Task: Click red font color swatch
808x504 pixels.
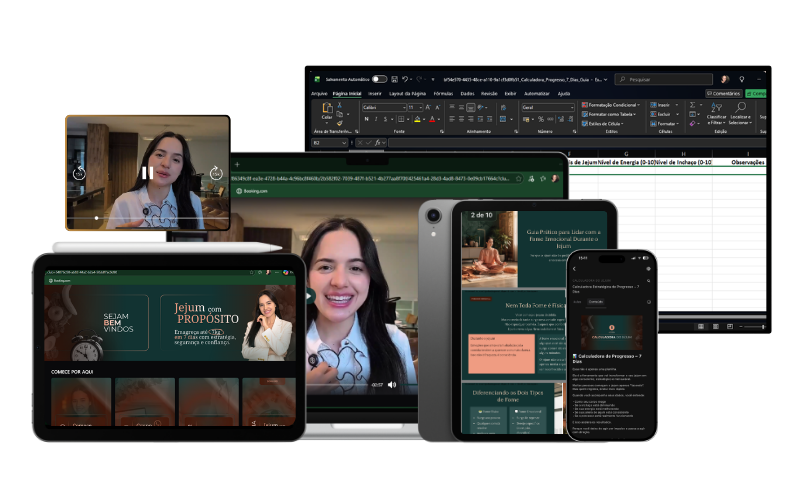Action: pyautogui.click(x=432, y=119)
